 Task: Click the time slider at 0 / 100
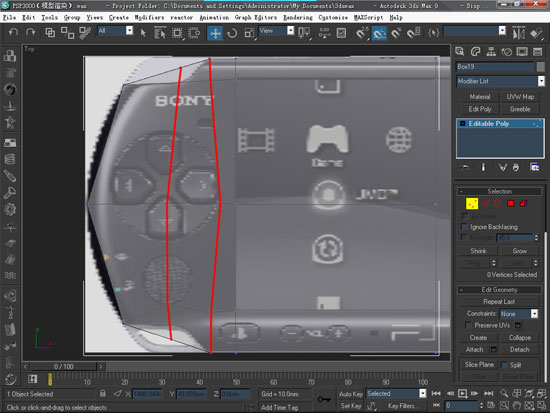63,366
